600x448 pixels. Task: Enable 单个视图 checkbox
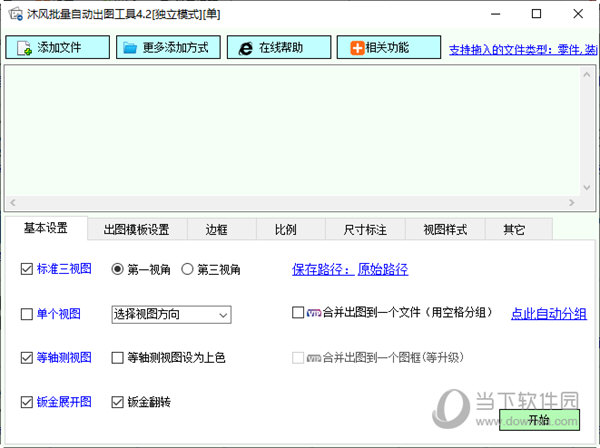(27, 314)
